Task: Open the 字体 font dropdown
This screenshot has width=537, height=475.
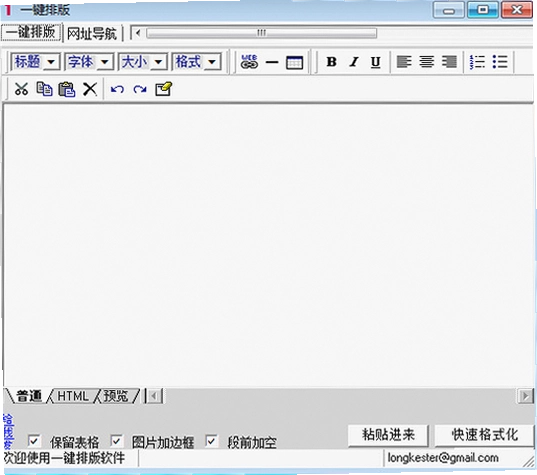Action: tap(89, 62)
